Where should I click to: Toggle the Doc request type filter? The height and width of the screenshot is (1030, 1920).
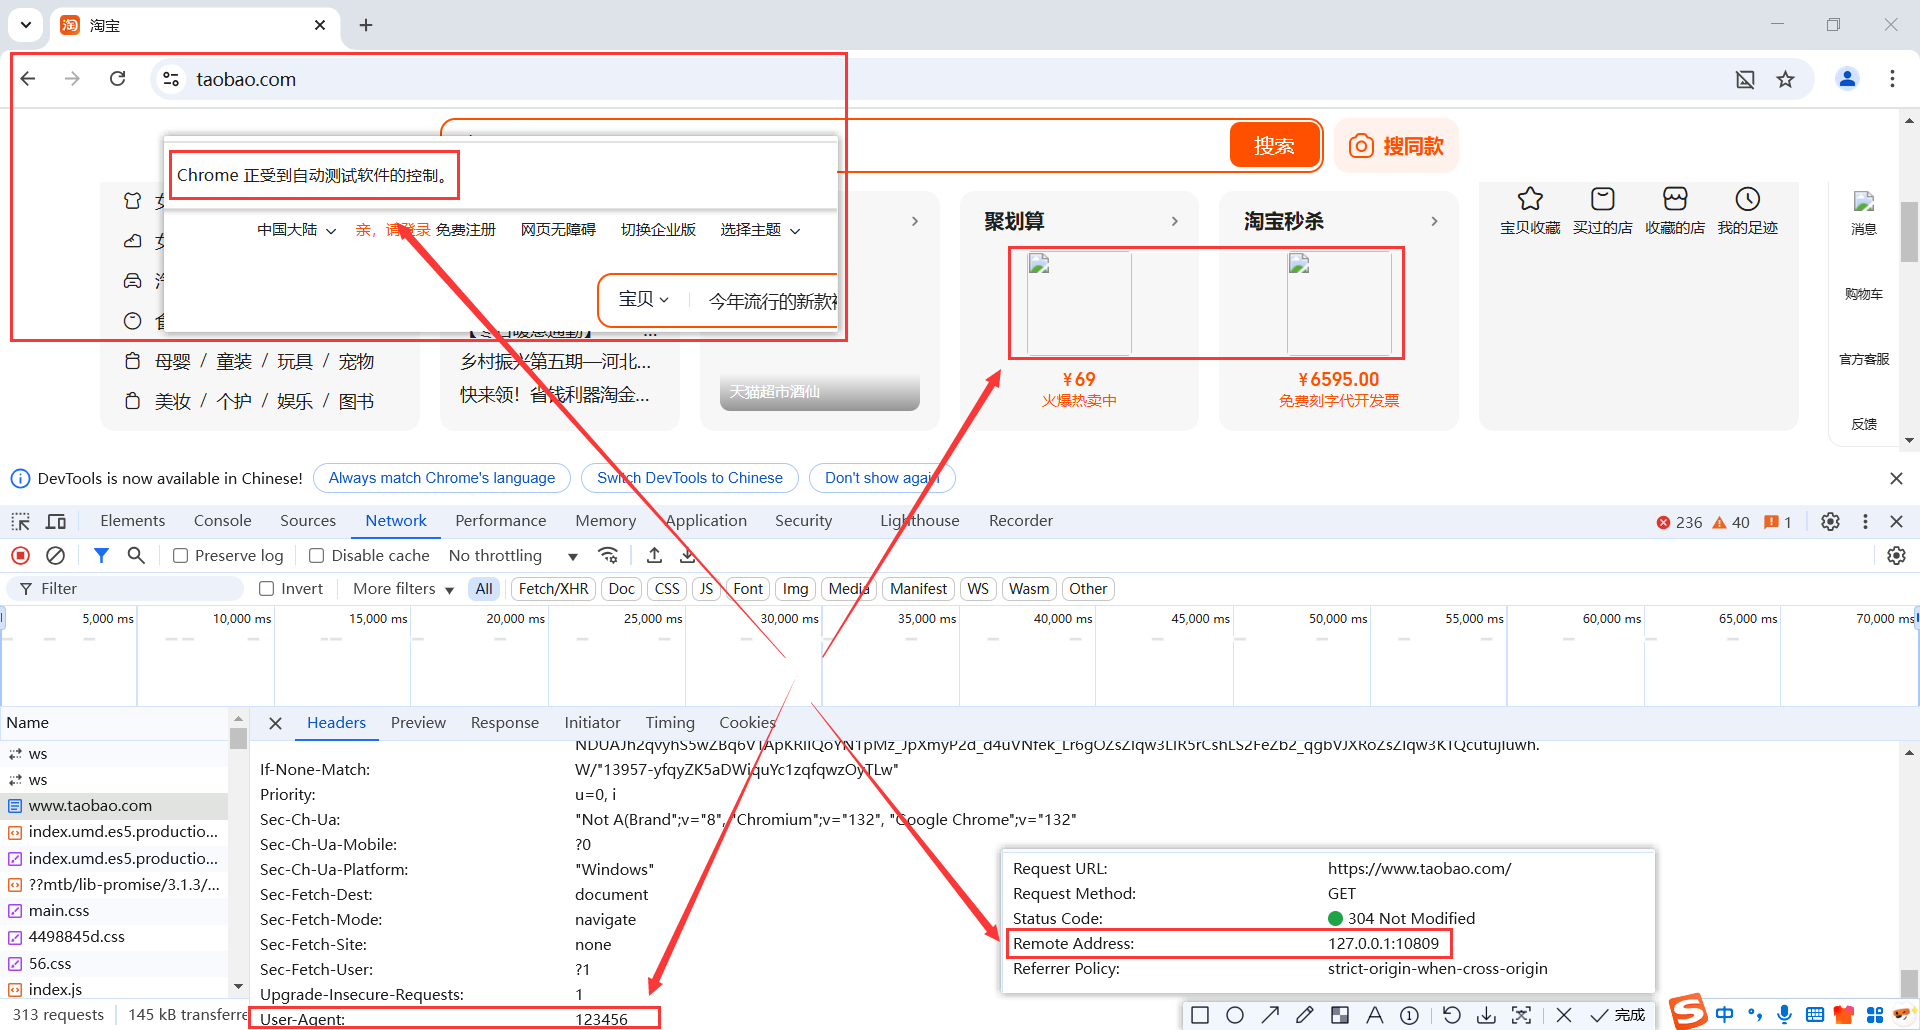click(621, 589)
